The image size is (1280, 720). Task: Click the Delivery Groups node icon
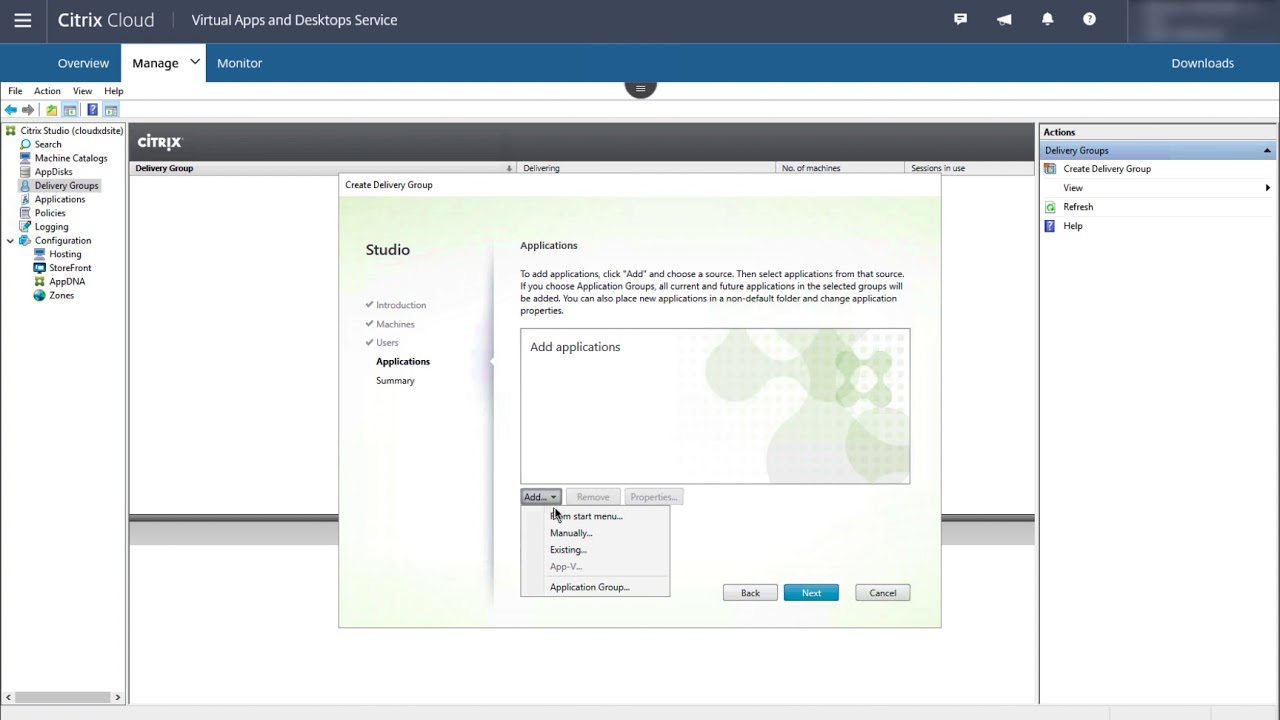[x=26, y=185]
